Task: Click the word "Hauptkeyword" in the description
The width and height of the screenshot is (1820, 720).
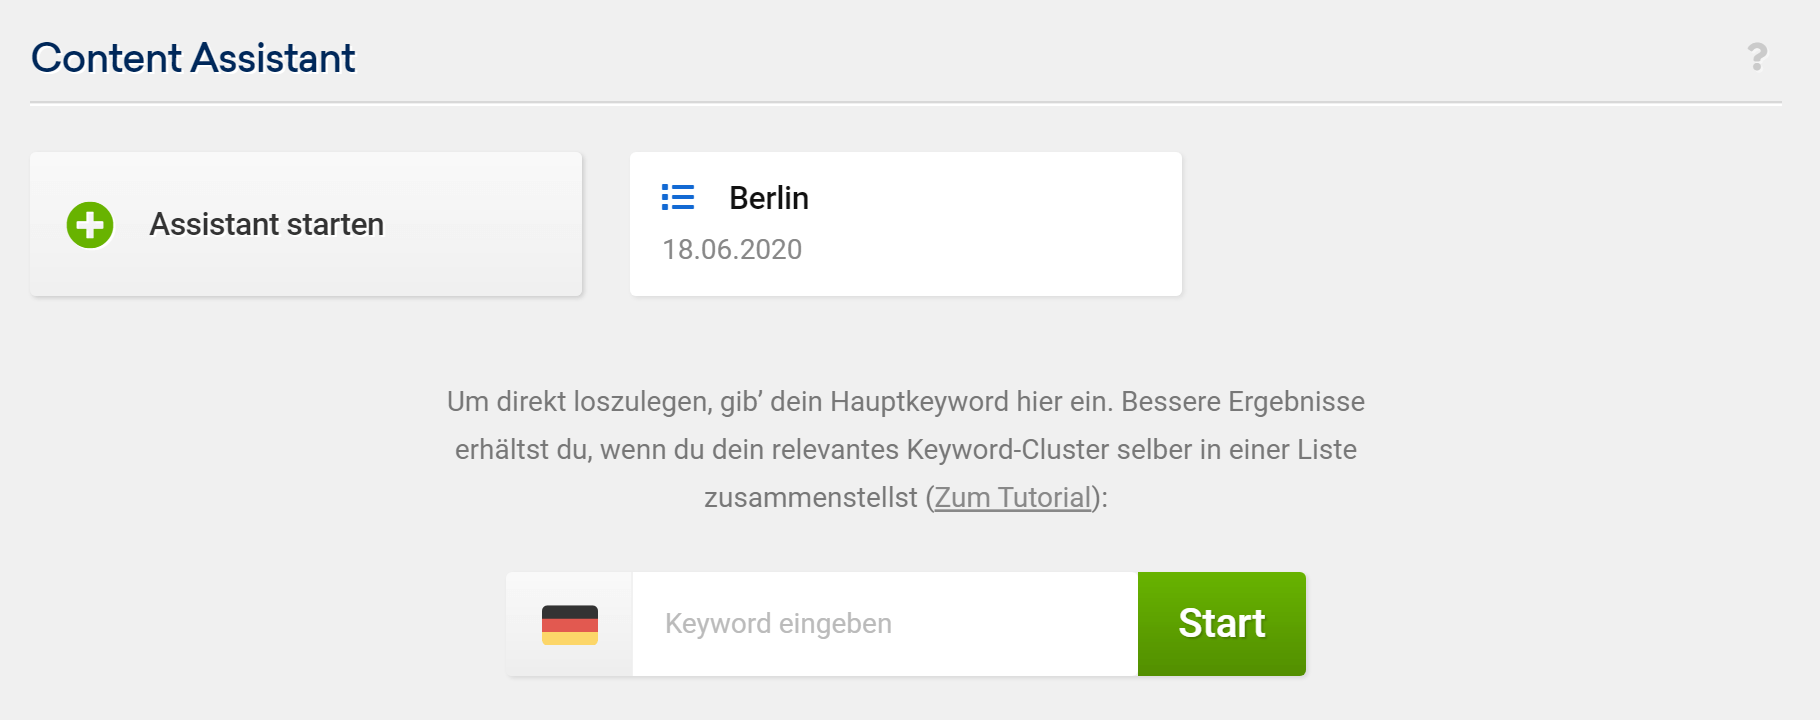Action: pos(919,401)
